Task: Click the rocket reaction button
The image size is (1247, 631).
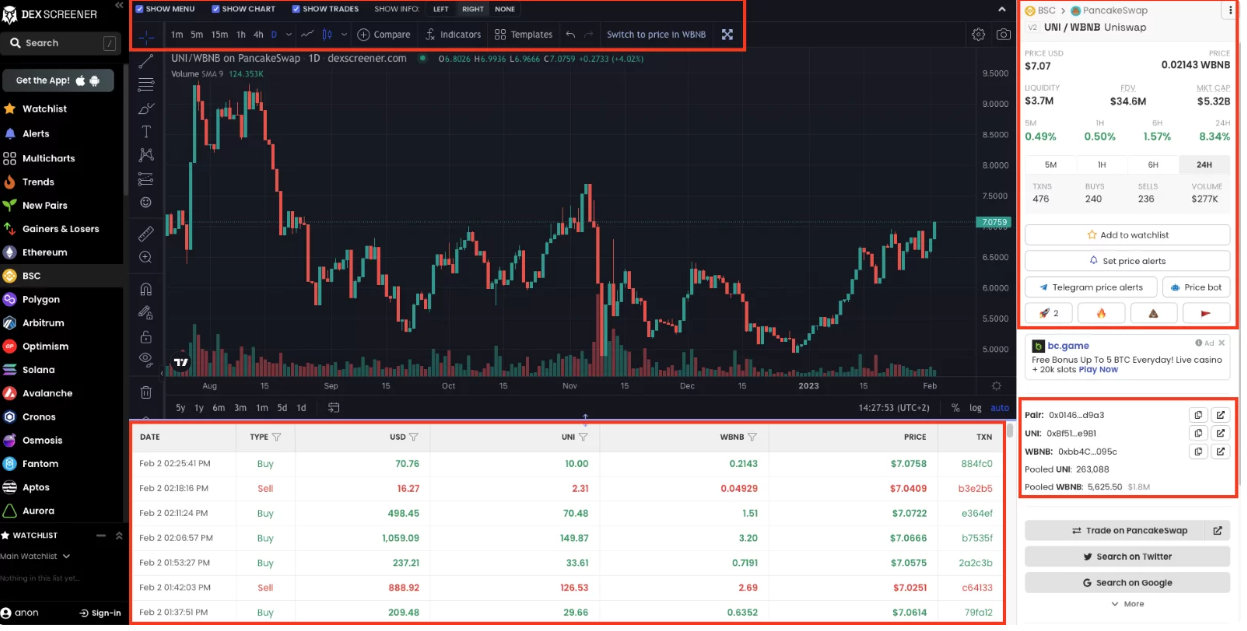Action: pos(1048,313)
